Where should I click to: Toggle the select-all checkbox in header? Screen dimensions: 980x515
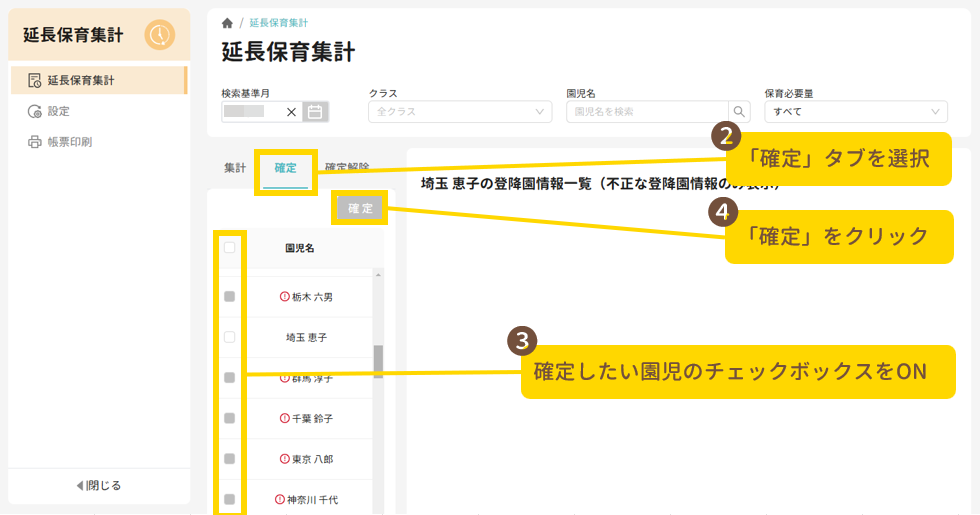[x=229, y=247]
